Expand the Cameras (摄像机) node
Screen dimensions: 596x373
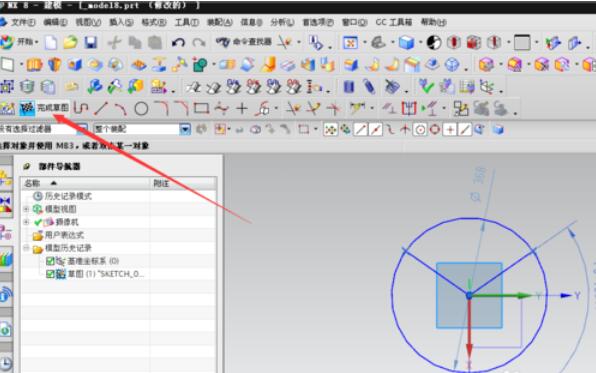coord(26,222)
